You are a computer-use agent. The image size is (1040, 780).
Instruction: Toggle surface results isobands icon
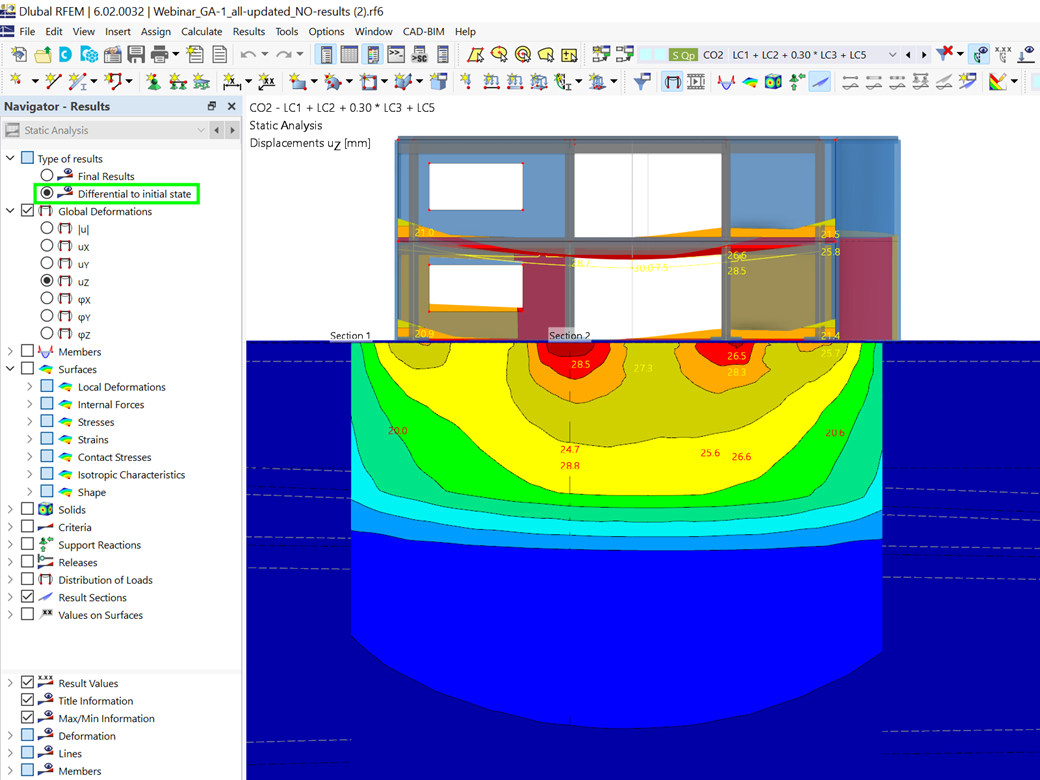click(749, 82)
